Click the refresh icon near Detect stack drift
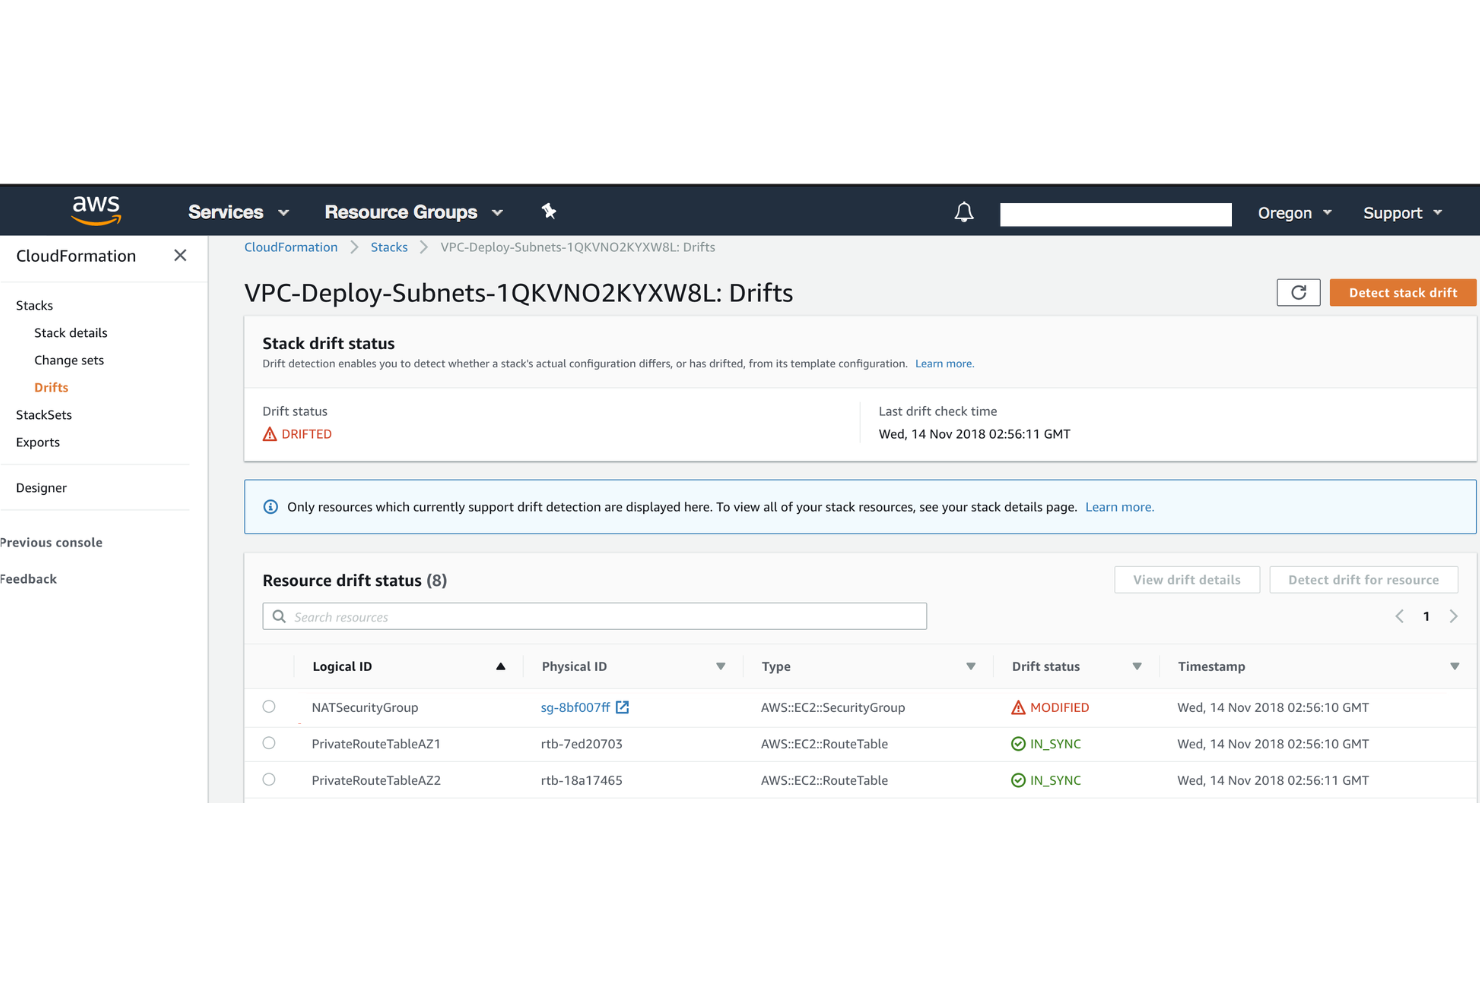Viewport: 1480px width, 987px height. (1298, 292)
